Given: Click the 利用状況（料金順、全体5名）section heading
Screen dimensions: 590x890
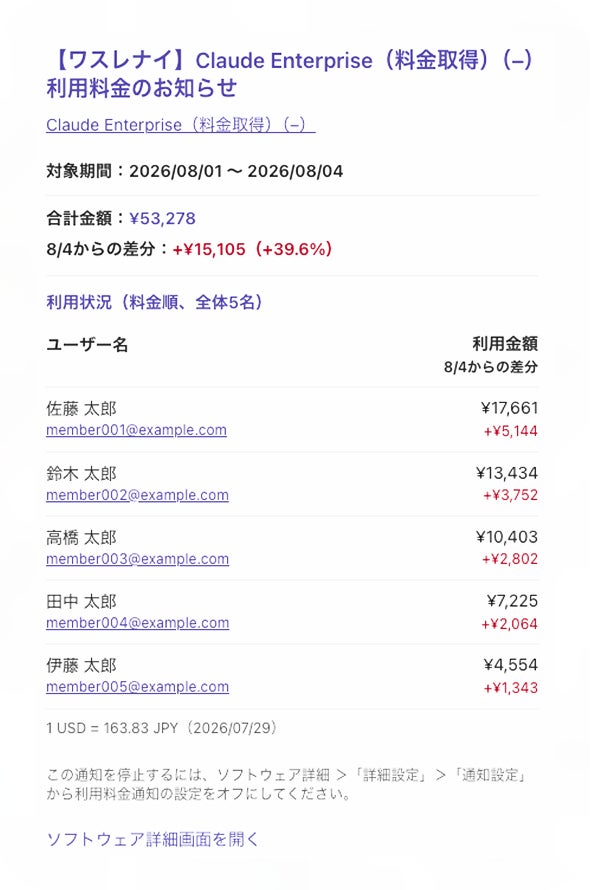Looking at the screenshot, I should [154, 302].
